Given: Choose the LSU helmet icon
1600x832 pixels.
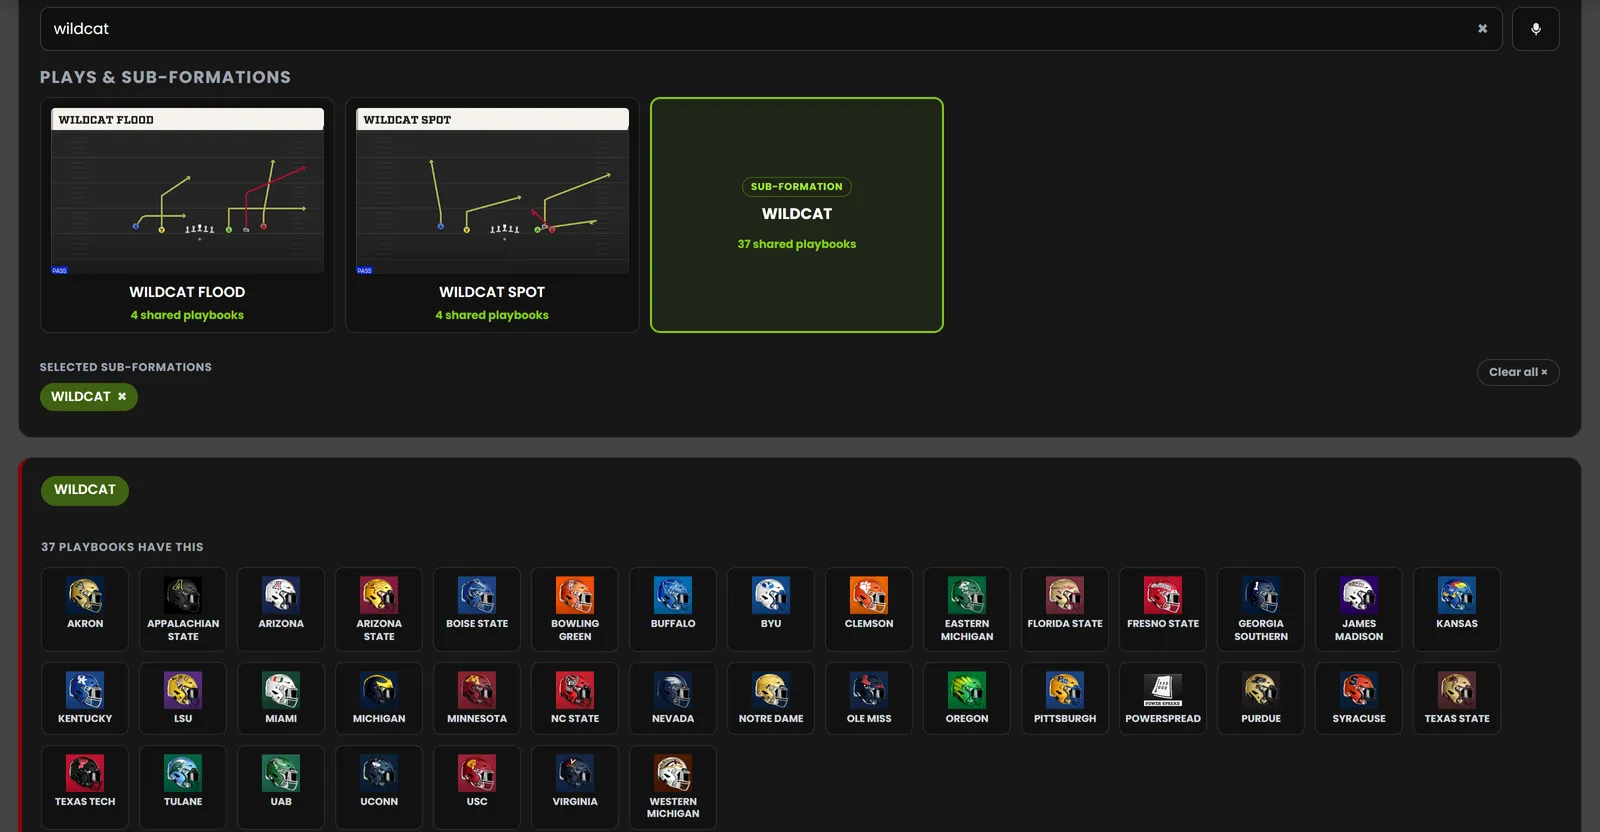Looking at the screenshot, I should [183, 690].
